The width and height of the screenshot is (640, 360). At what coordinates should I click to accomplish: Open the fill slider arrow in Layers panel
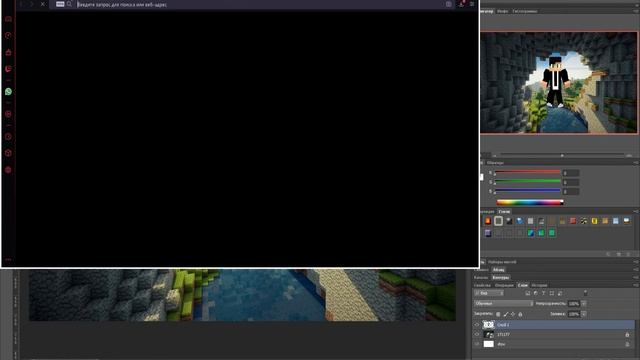[584, 314]
